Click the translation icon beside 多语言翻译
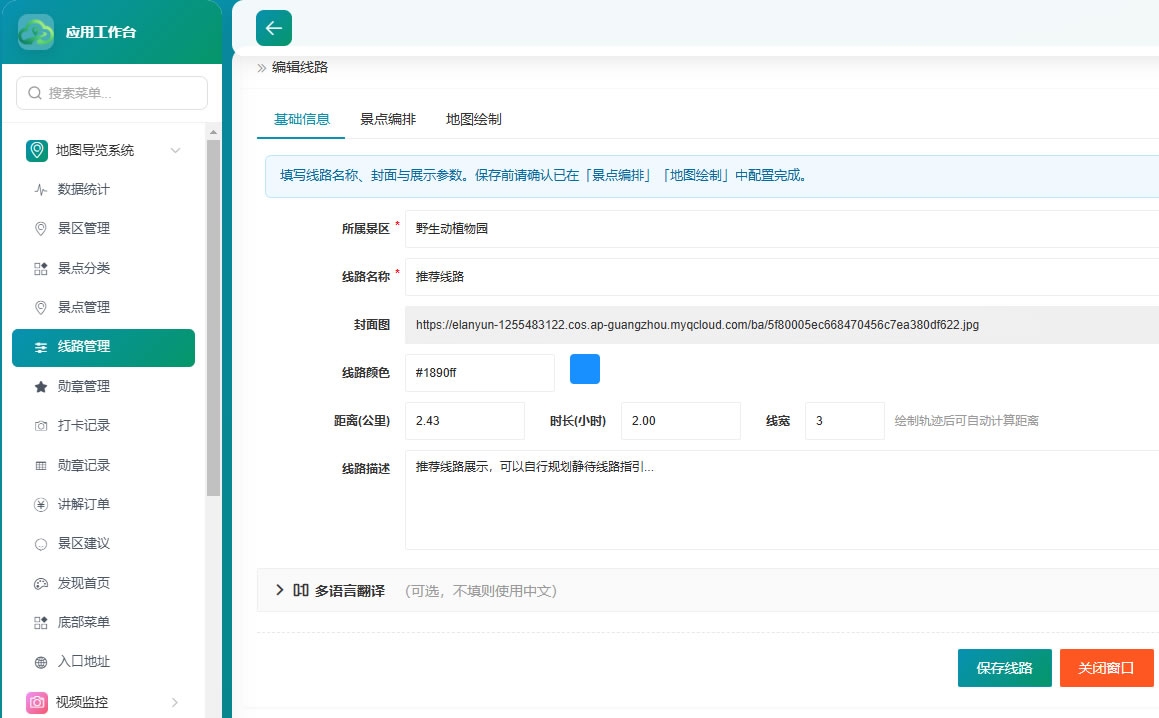Viewport: 1159px width, 718px height. (x=301, y=590)
